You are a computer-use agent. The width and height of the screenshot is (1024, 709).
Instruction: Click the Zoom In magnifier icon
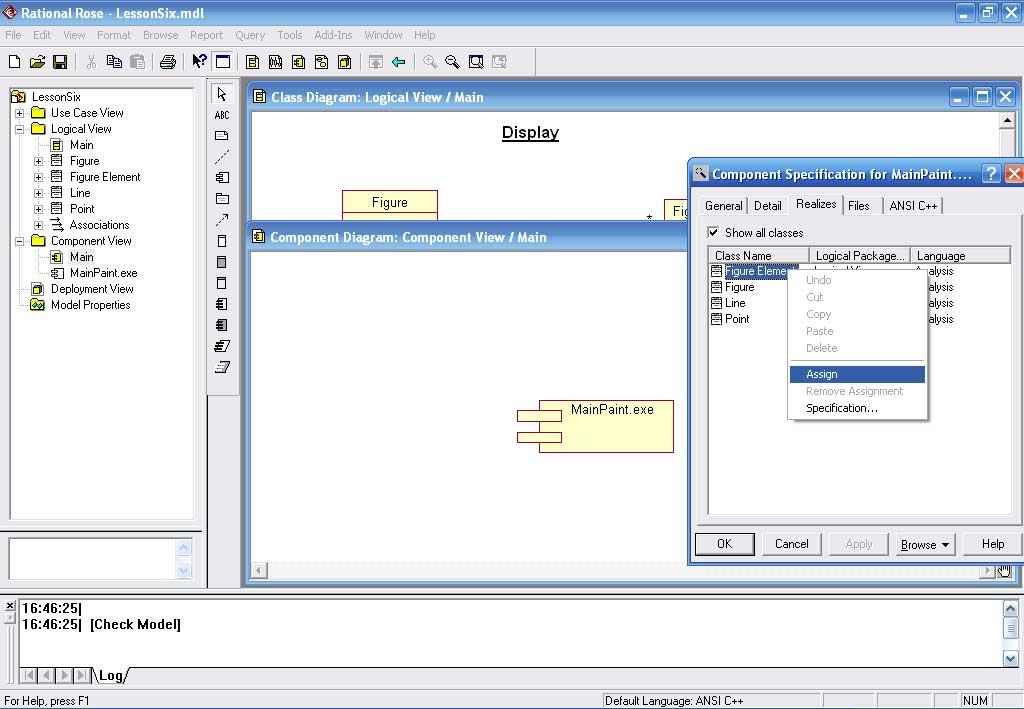430,62
